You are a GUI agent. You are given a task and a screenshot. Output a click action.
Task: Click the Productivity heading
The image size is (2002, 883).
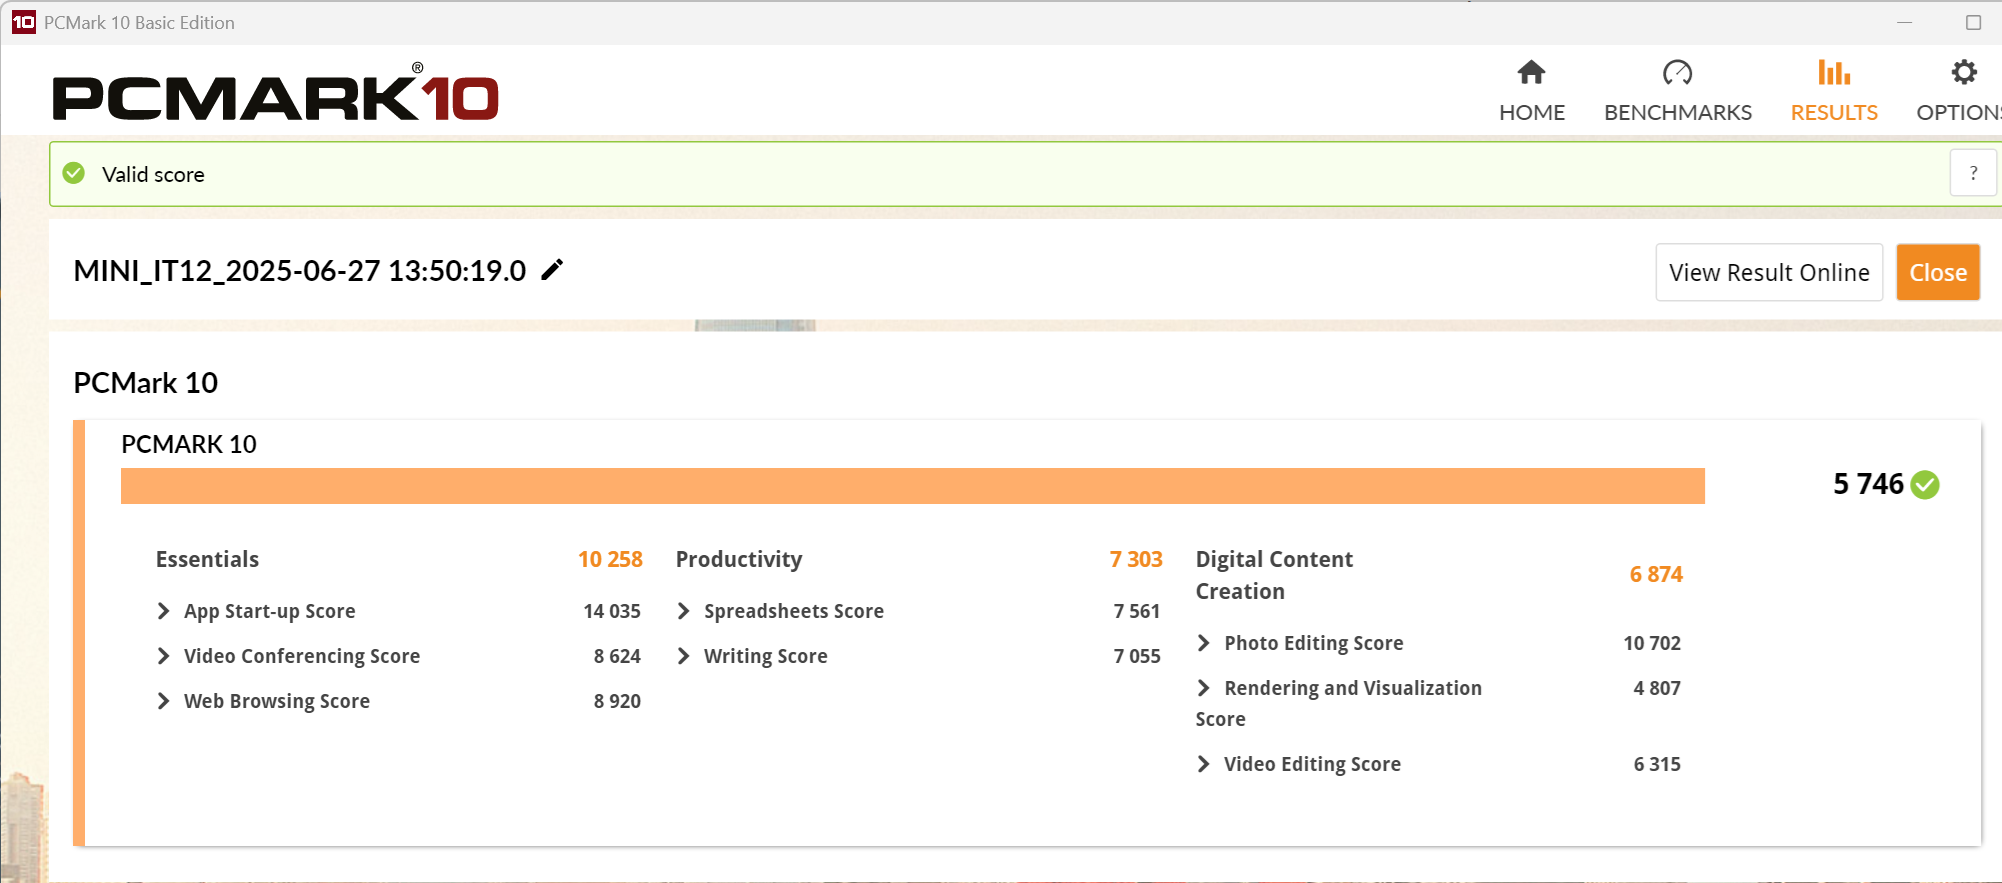point(739,559)
